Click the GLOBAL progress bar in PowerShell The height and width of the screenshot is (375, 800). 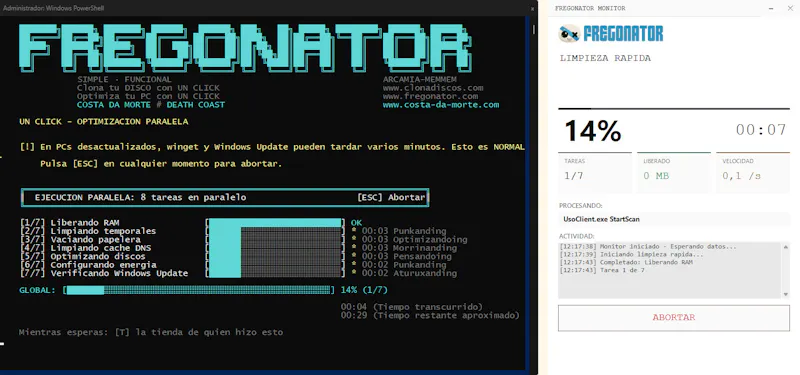[x=199, y=290]
